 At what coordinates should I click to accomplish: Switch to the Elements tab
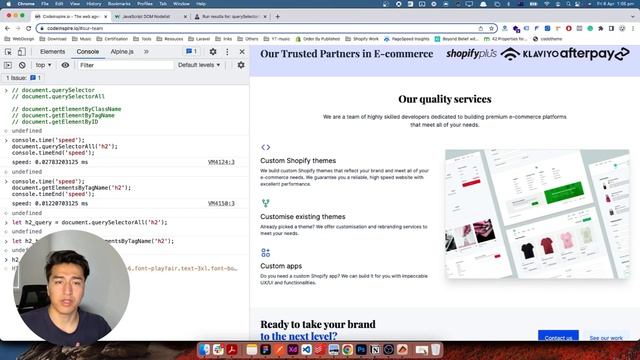(52, 52)
